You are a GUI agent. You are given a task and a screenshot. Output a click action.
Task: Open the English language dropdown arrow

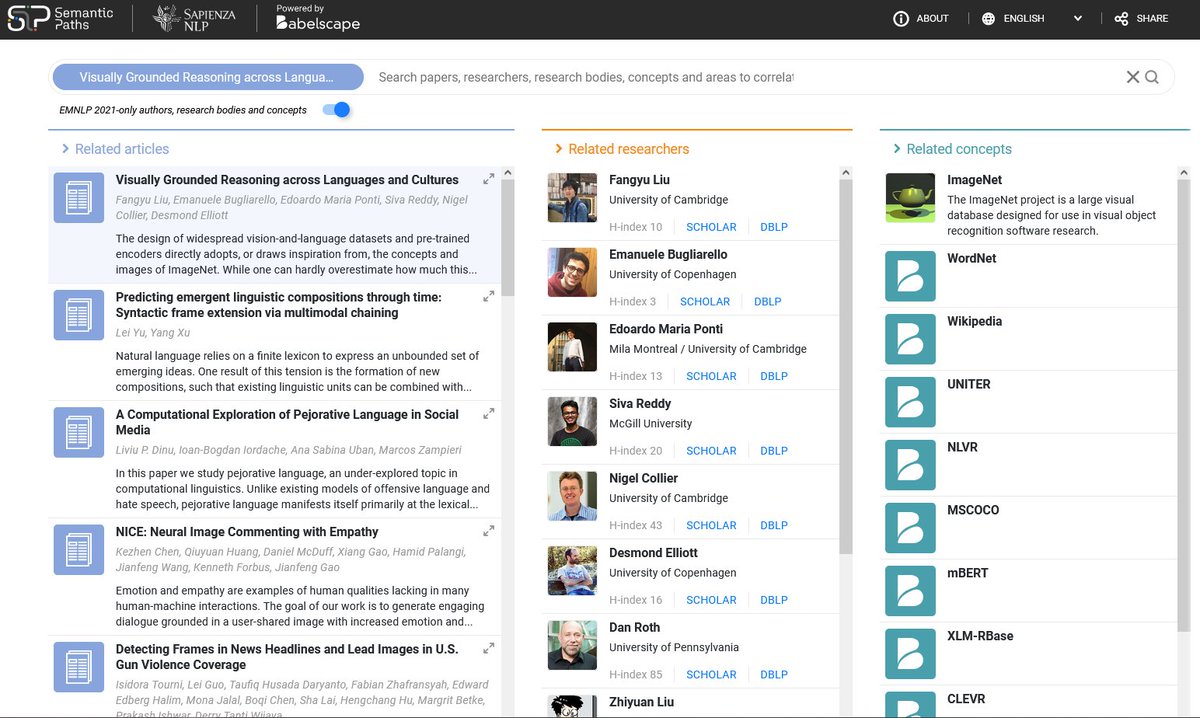pyautogui.click(x=1078, y=19)
